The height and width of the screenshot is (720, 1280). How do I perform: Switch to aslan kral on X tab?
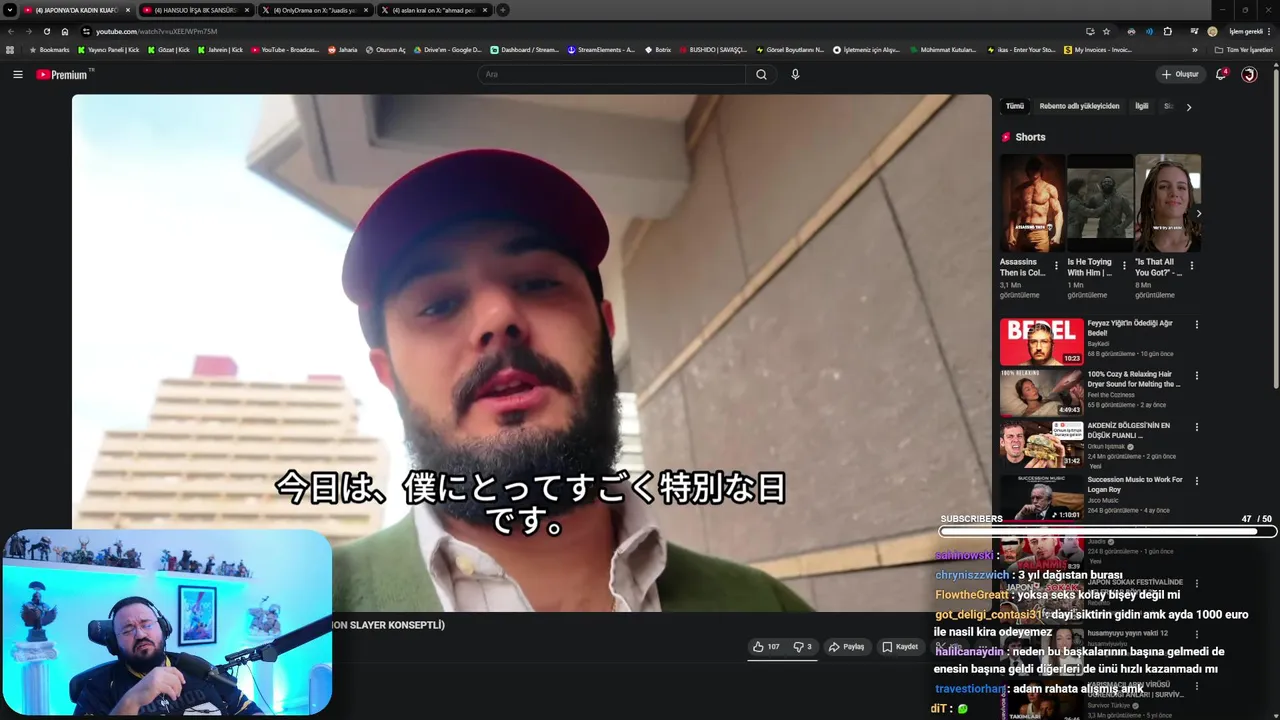coord(434,10)
